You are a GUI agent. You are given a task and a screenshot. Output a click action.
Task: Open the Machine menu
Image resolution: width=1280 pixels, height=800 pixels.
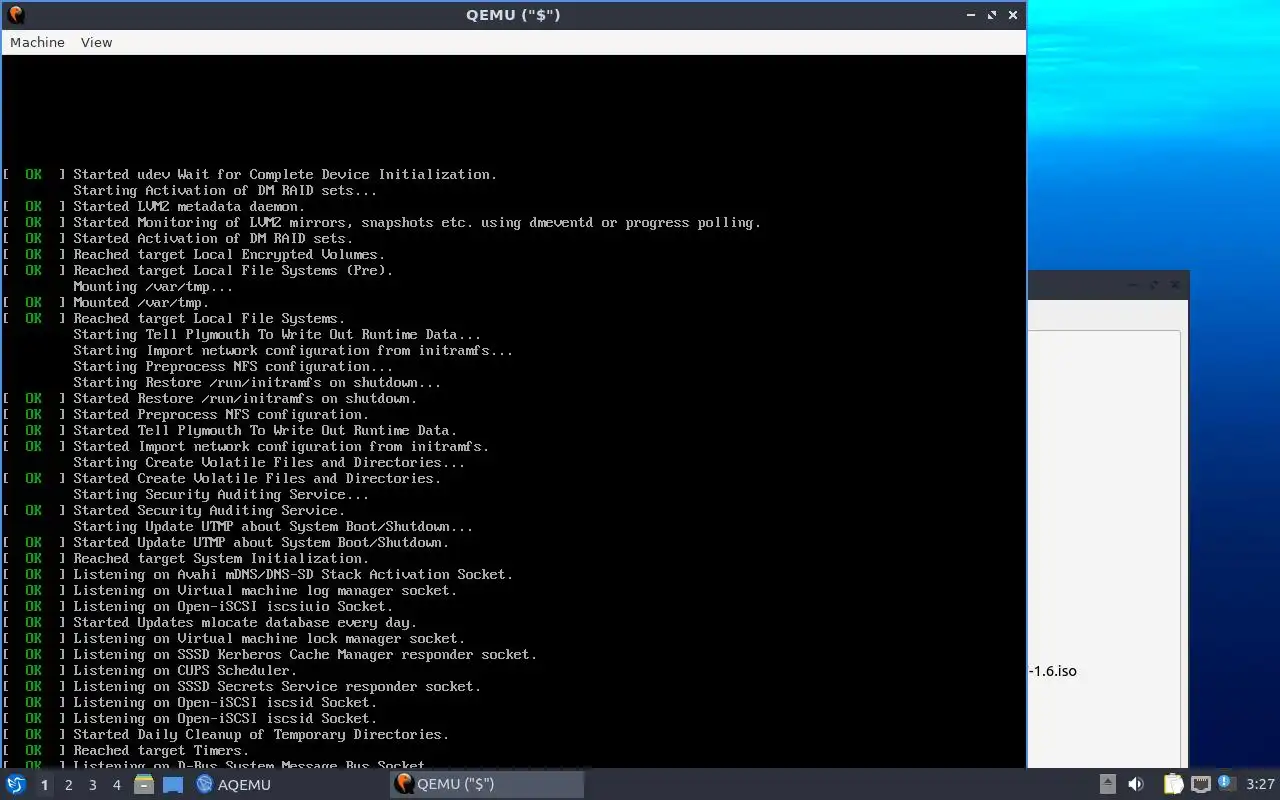coord(37,42)
